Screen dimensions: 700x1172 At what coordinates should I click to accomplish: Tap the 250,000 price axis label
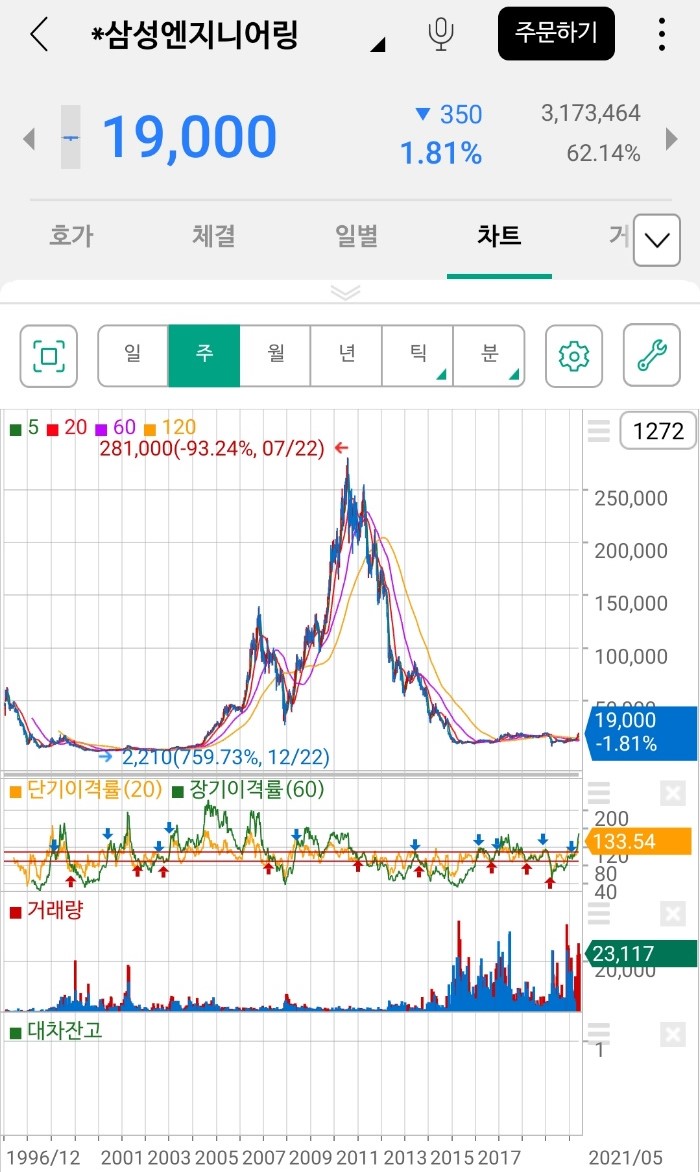pos(631,499)
